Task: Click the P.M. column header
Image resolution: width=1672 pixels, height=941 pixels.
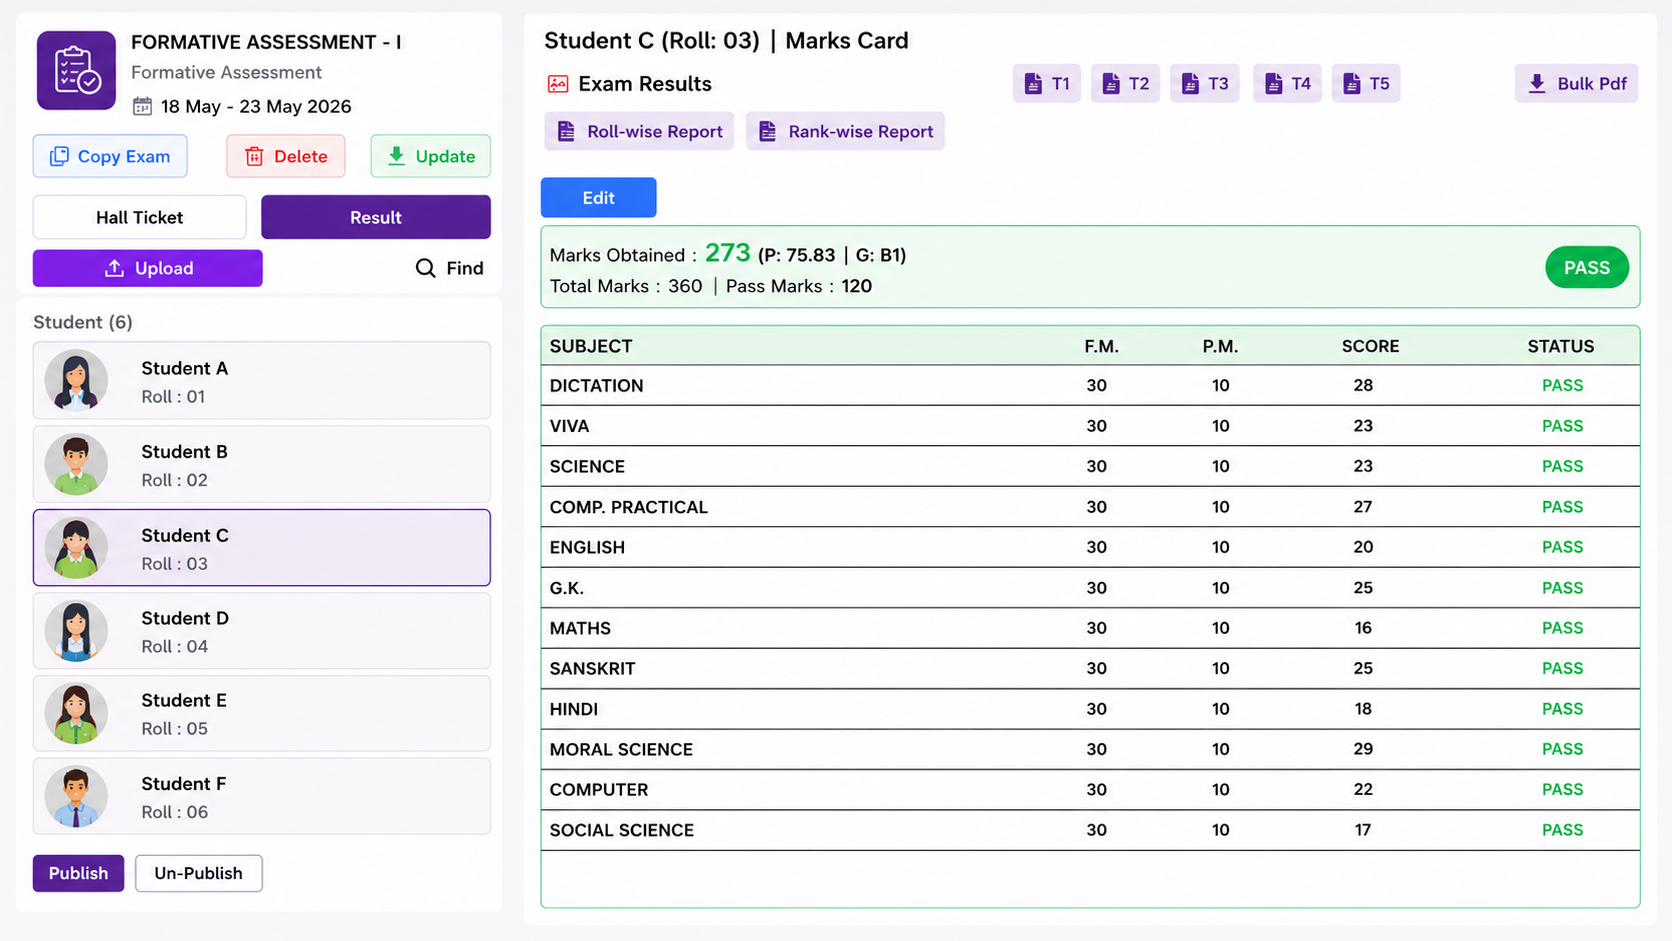Action: tap(1220, 346)
